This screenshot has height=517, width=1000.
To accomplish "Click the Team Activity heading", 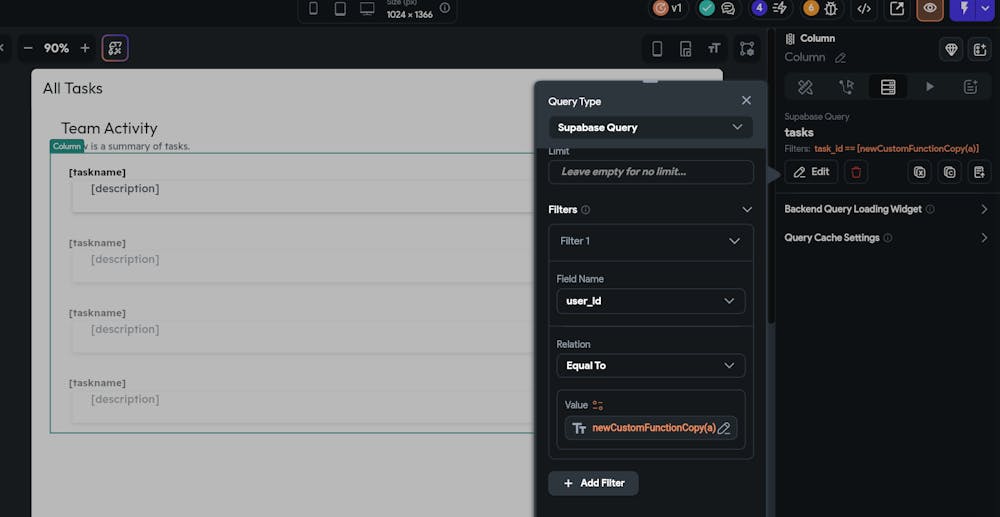I will (109, 128).
